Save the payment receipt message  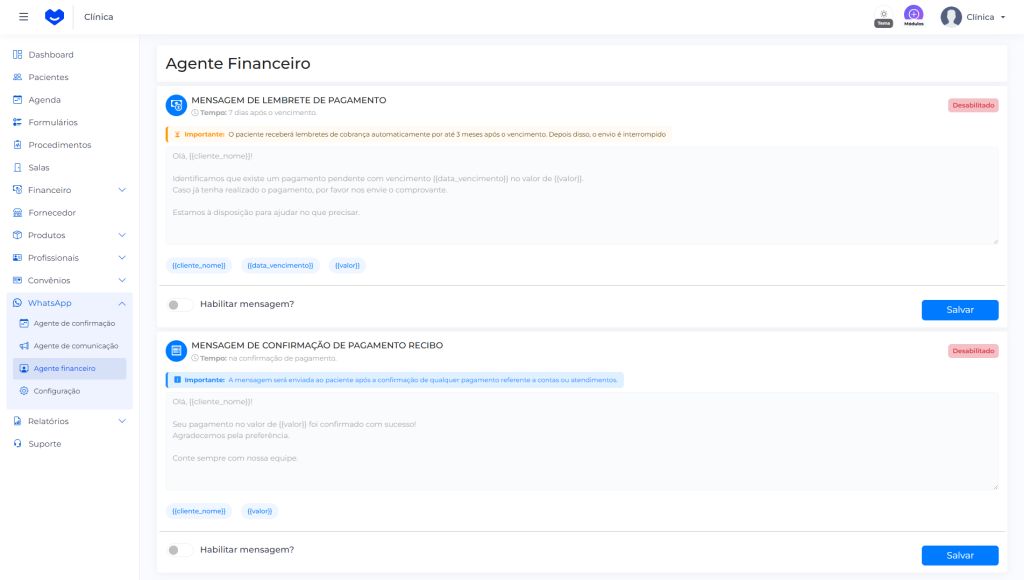click(x=959, y=555)
